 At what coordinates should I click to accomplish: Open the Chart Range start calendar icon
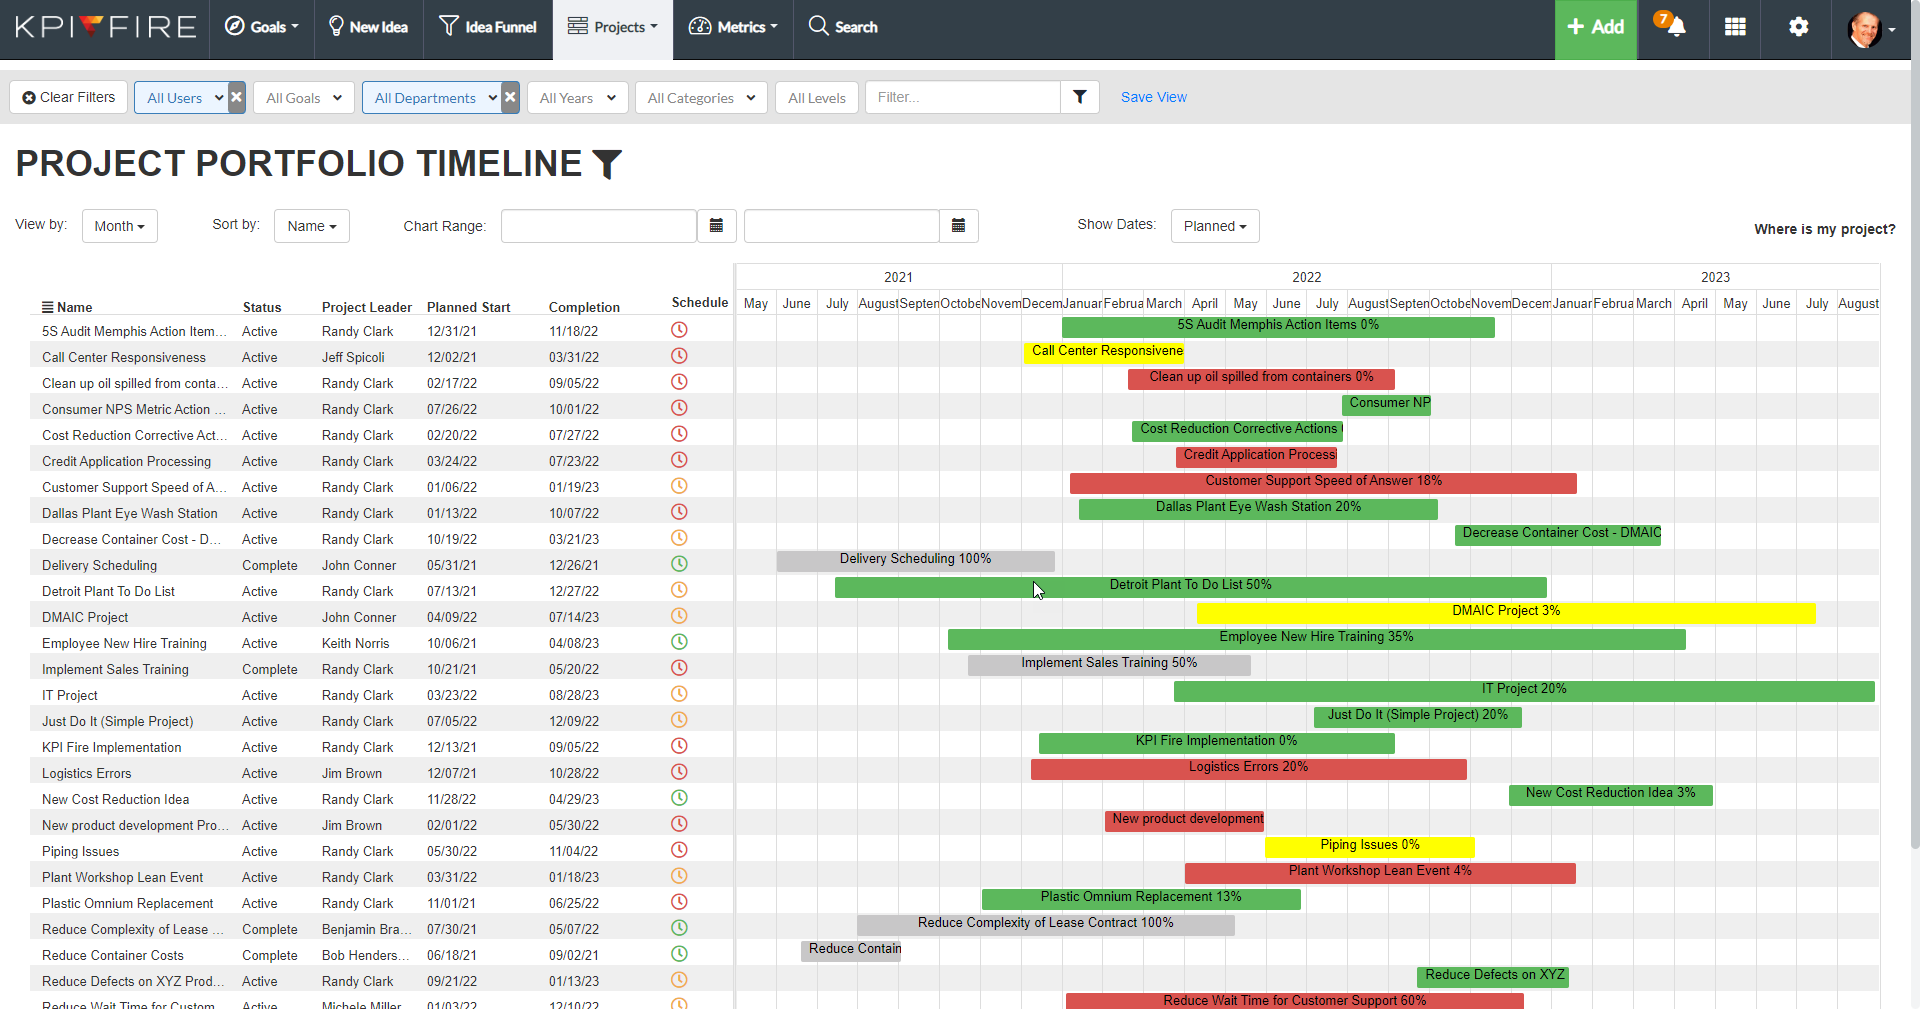pyautogui.click(x=716, y=225)
